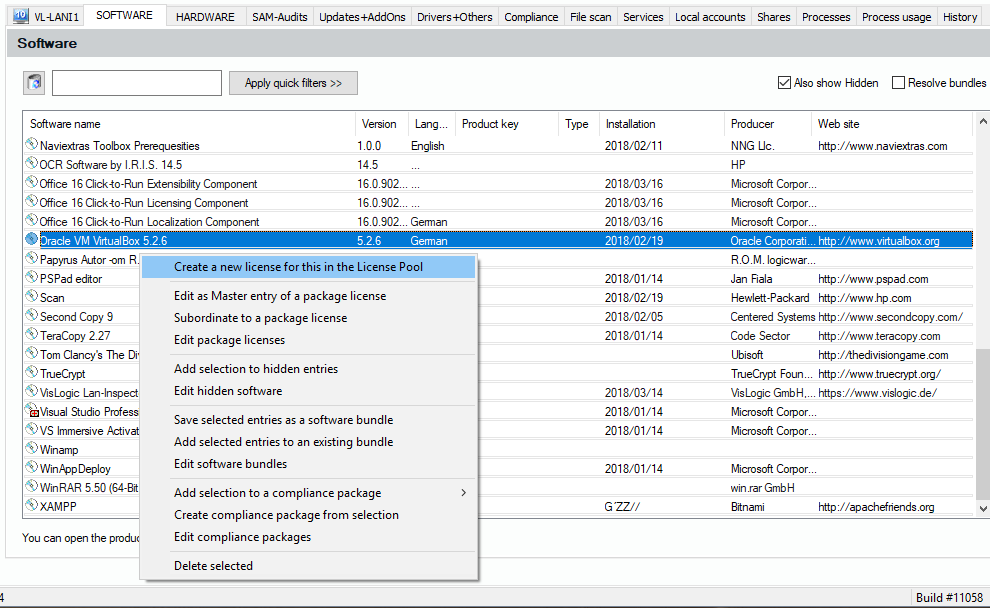This screenshot has width=990, height=608.
Task: Click into the quick filter text field
Action: coord(137,83)
